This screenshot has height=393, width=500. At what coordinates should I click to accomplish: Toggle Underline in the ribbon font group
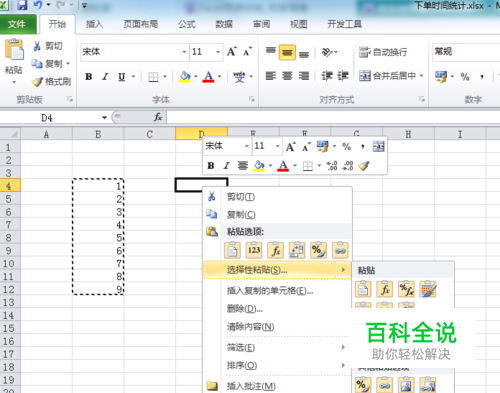(x=122, y=77)
